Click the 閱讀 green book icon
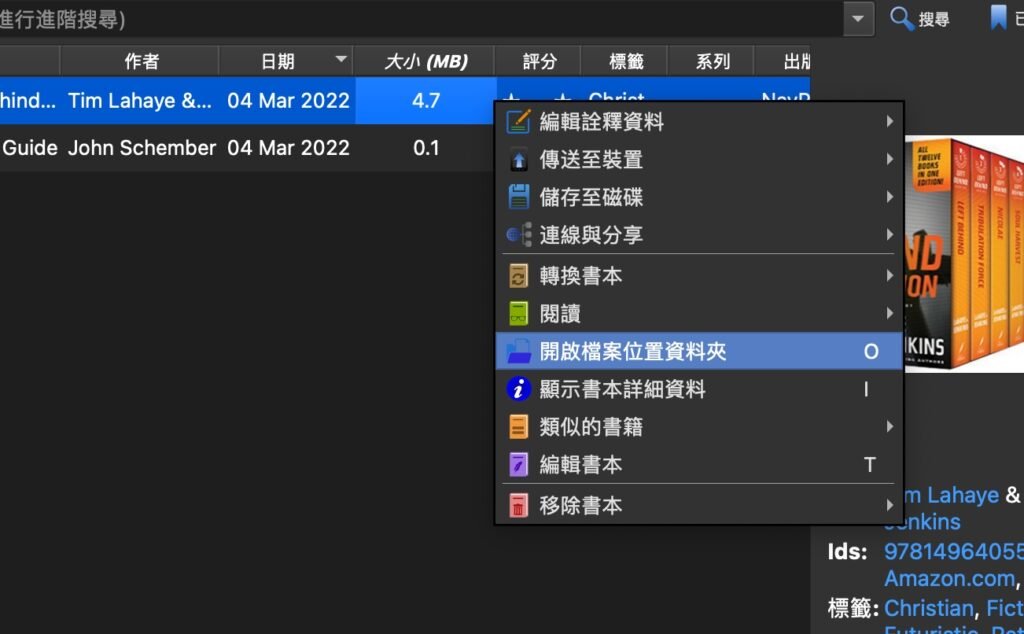Screen dimensions: 1024x634 point(518,314)
